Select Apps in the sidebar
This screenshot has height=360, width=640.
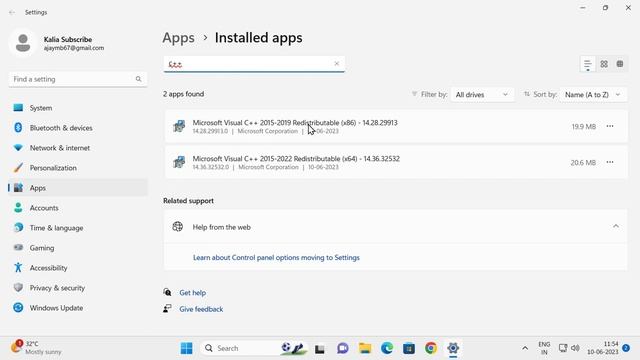78,188
